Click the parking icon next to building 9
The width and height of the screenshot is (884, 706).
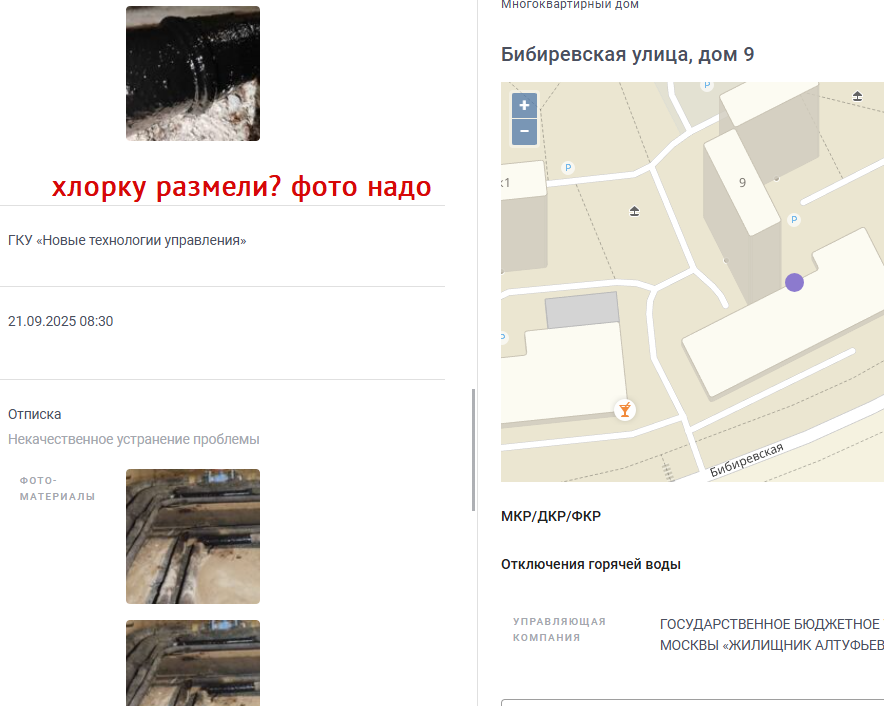tap(794, 220)
